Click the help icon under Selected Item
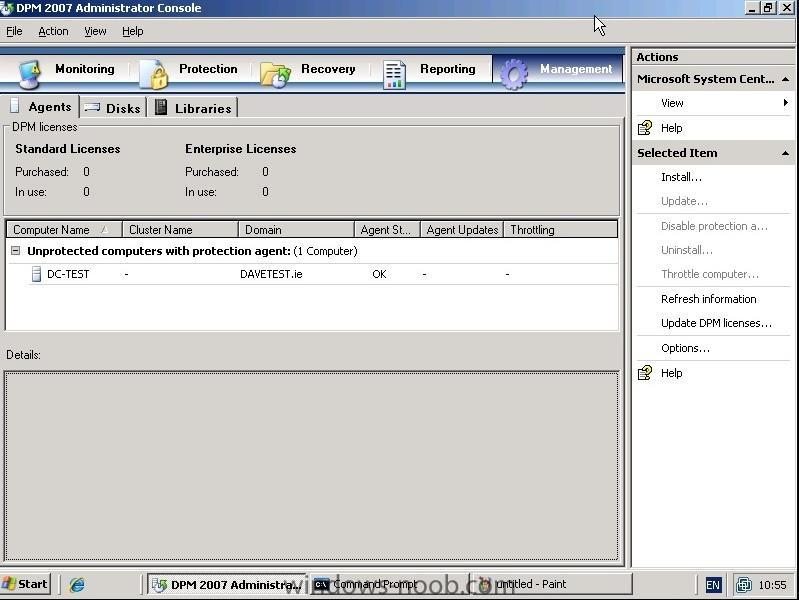Screen dimensions: 799x600 pyautogui.click(x=645, y=373)
